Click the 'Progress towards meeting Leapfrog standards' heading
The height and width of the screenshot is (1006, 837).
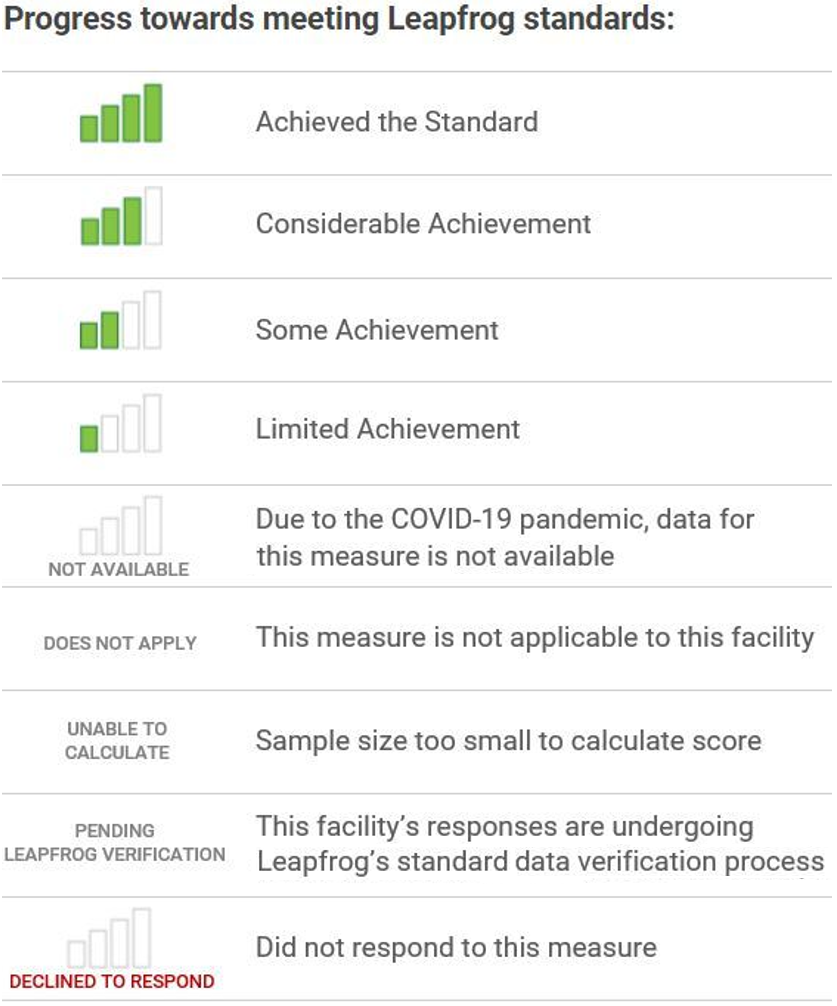tap(339, 19)
